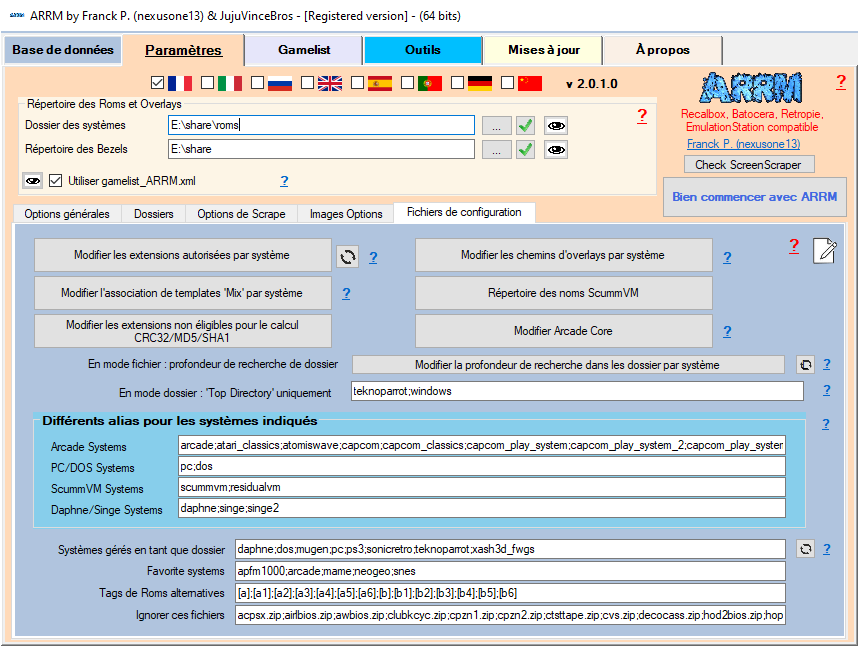This screenshot has height=647, width=859.
Task: Click refresh icon beside extensions autorisées button
Action: 346,256
